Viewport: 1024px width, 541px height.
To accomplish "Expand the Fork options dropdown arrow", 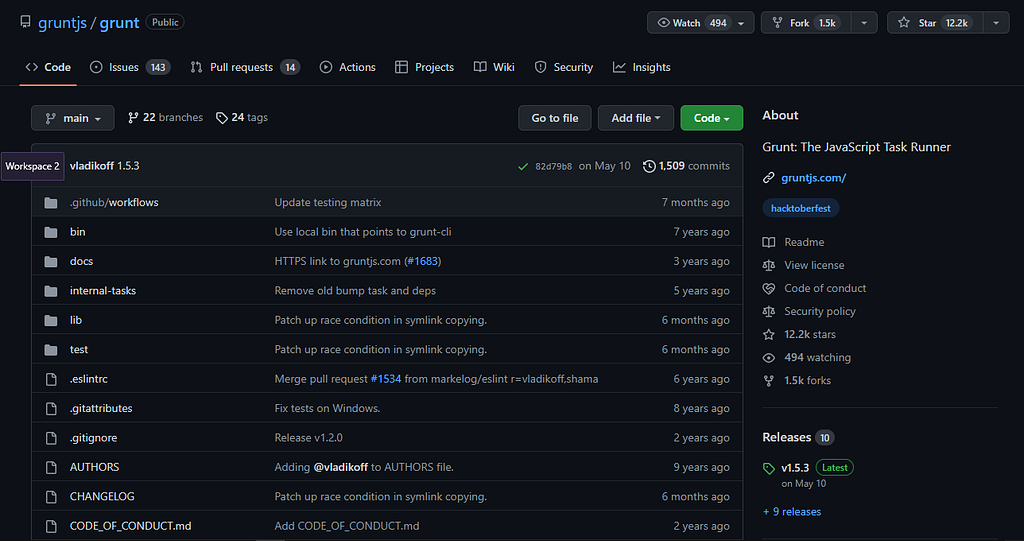I will [x=864, y=23].
